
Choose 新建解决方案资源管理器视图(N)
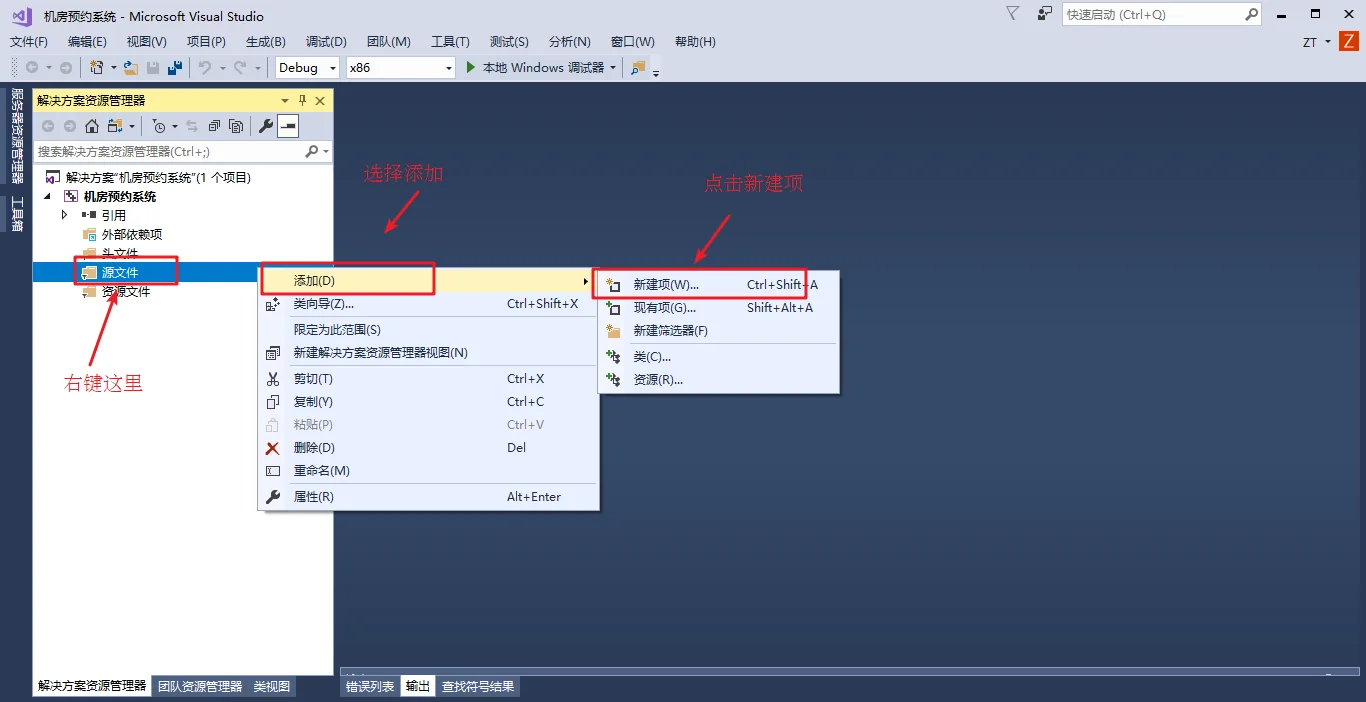coord(429,353)
